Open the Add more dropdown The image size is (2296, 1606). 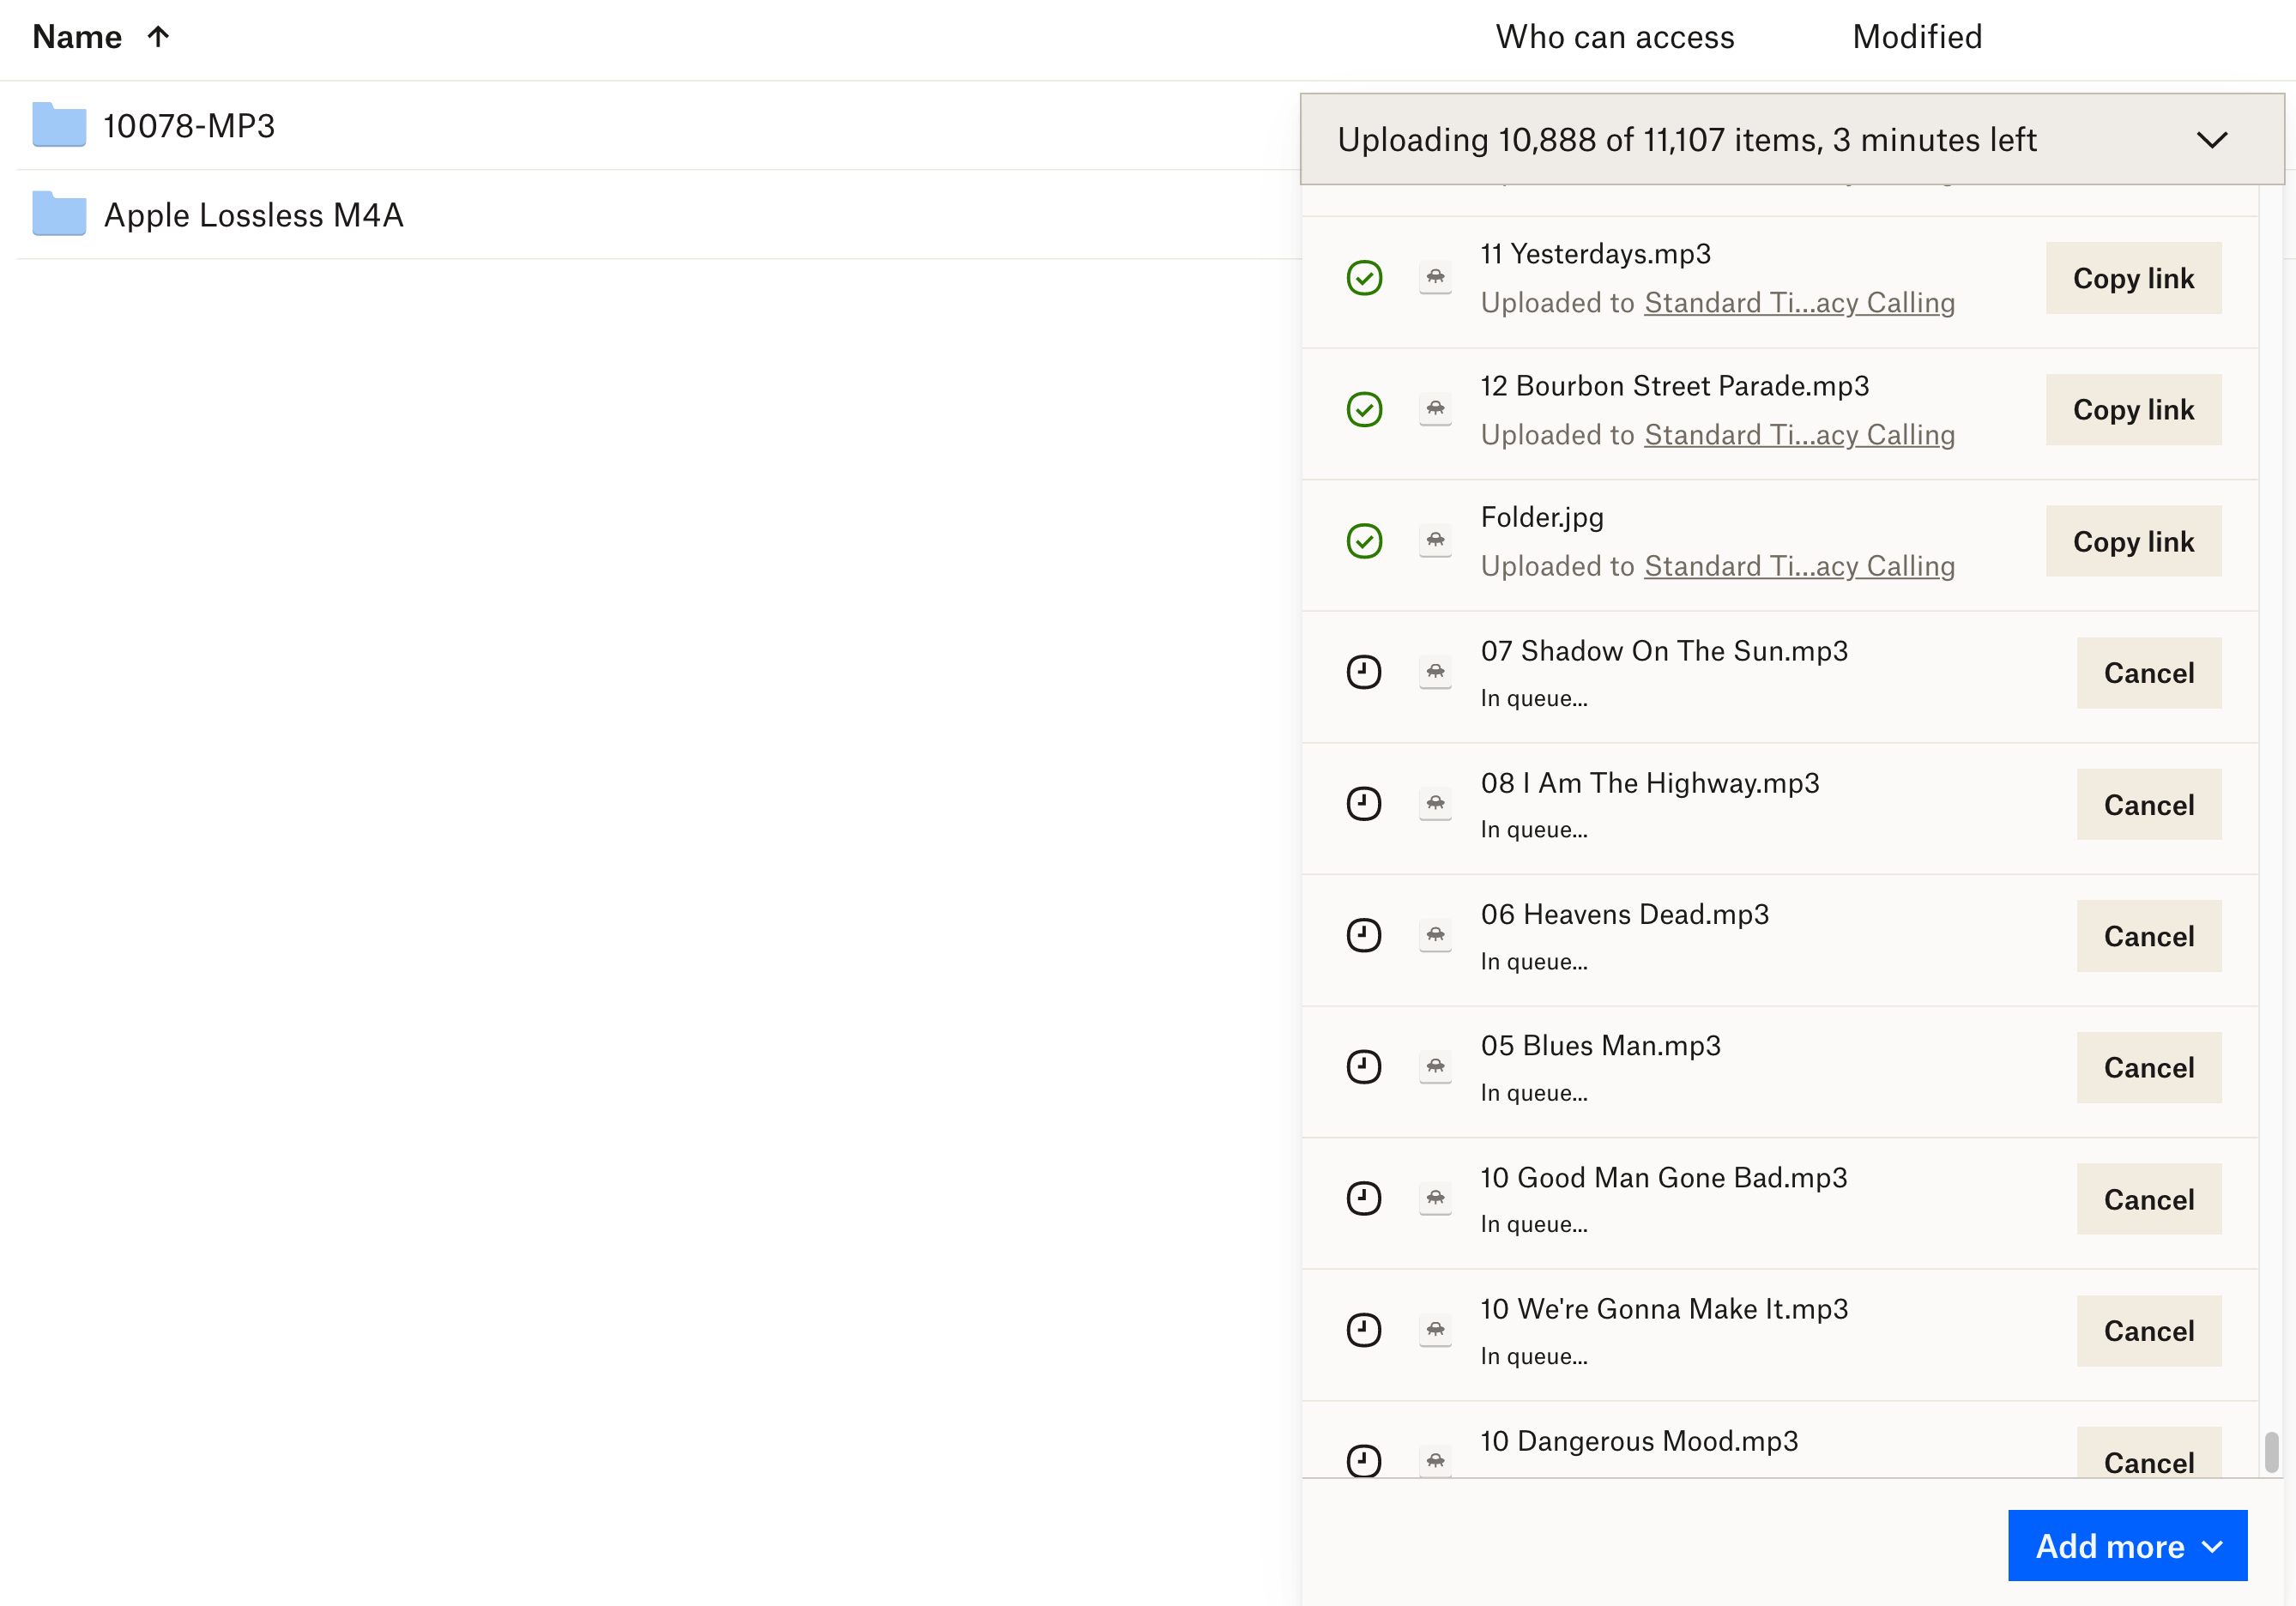pyautogui.click(x=2127, y=1545)
